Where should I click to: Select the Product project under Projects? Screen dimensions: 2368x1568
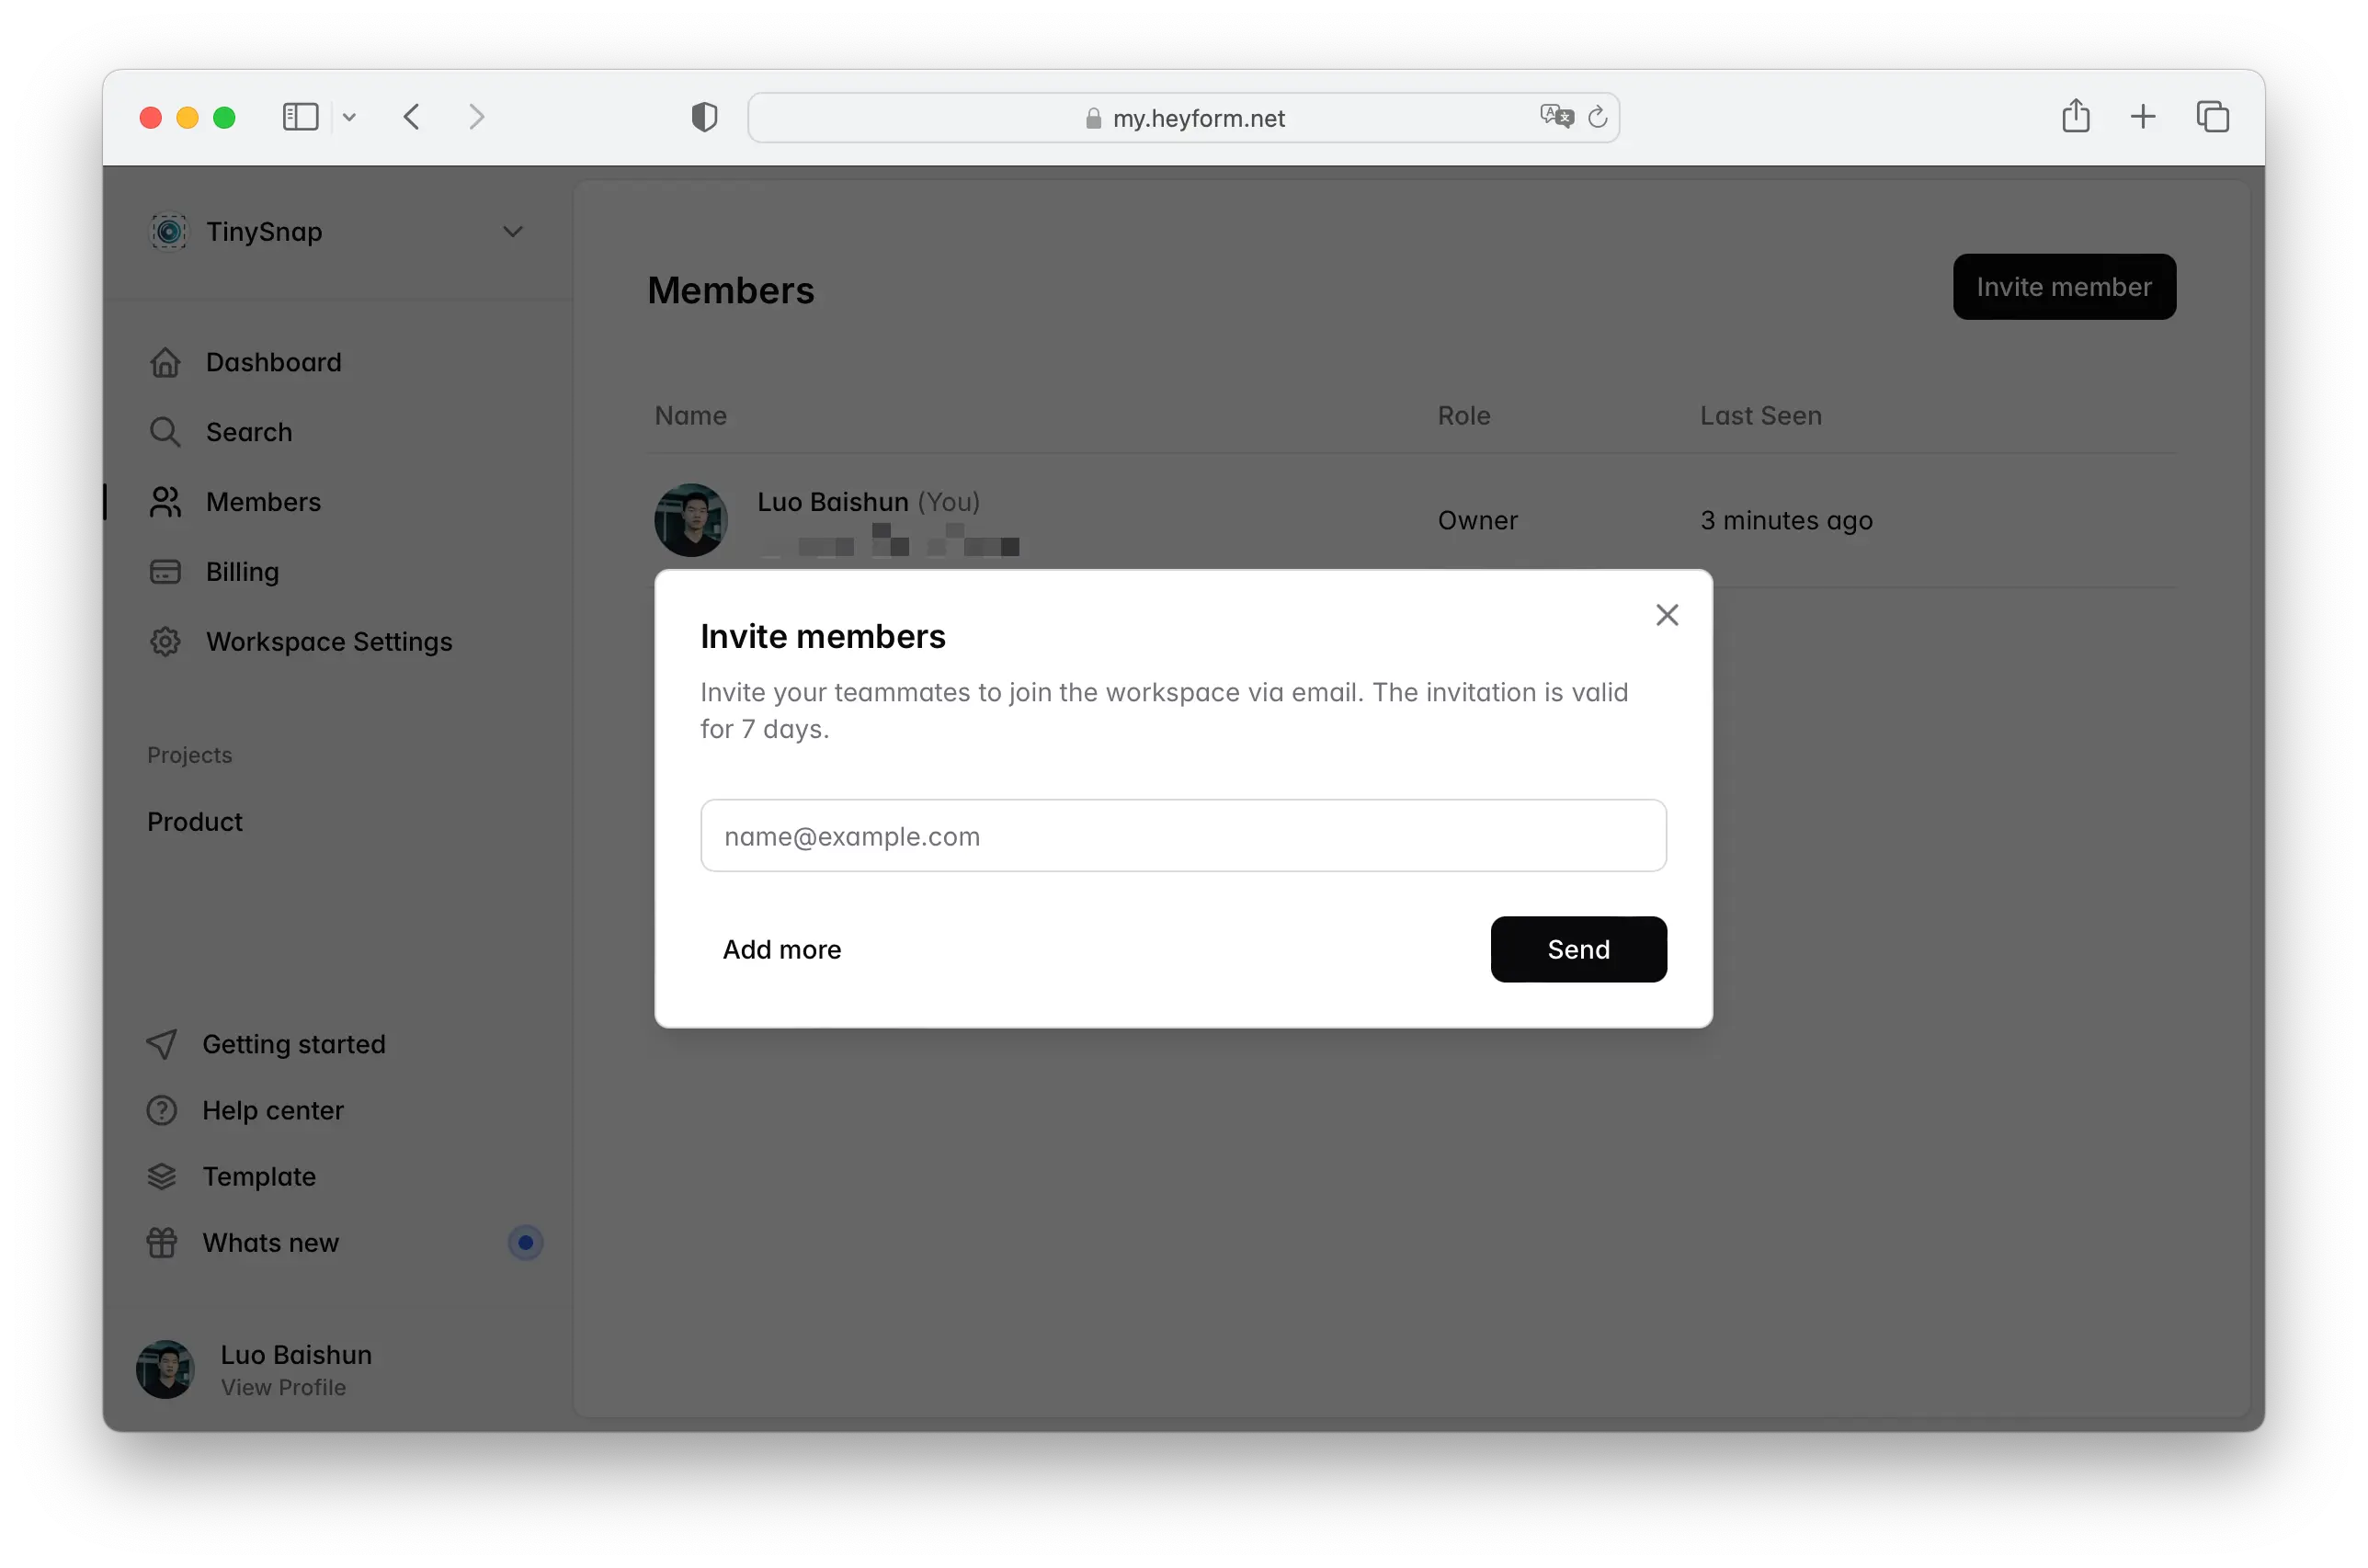195,821
